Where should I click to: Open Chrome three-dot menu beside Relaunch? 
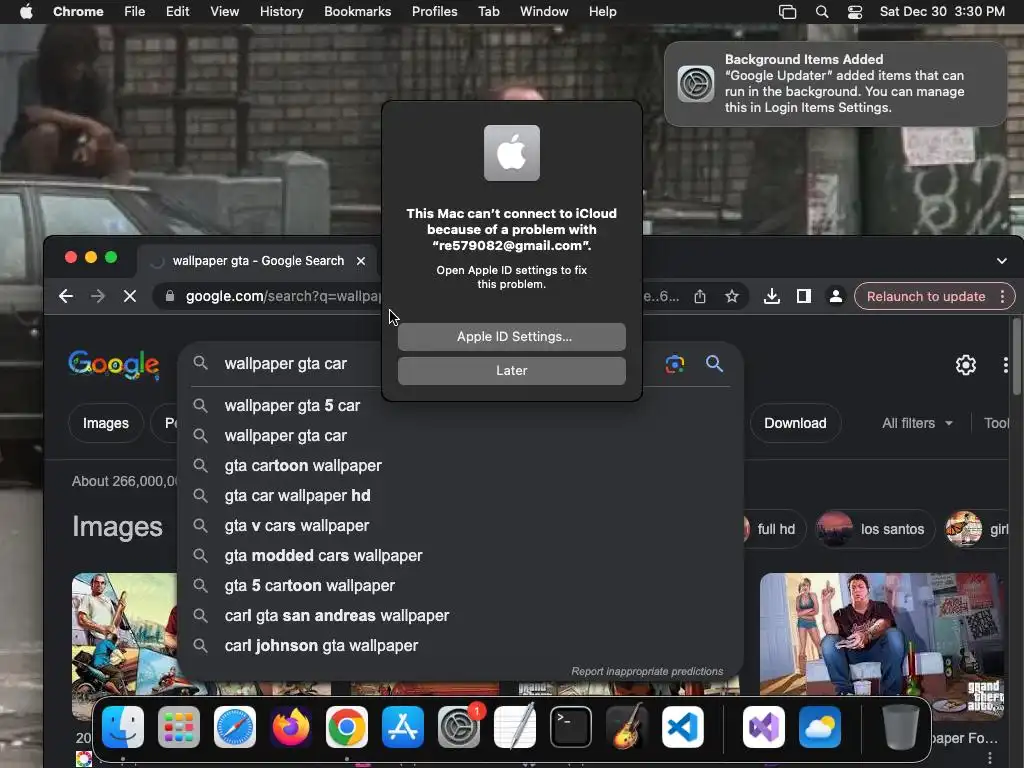coord(1002,296)
